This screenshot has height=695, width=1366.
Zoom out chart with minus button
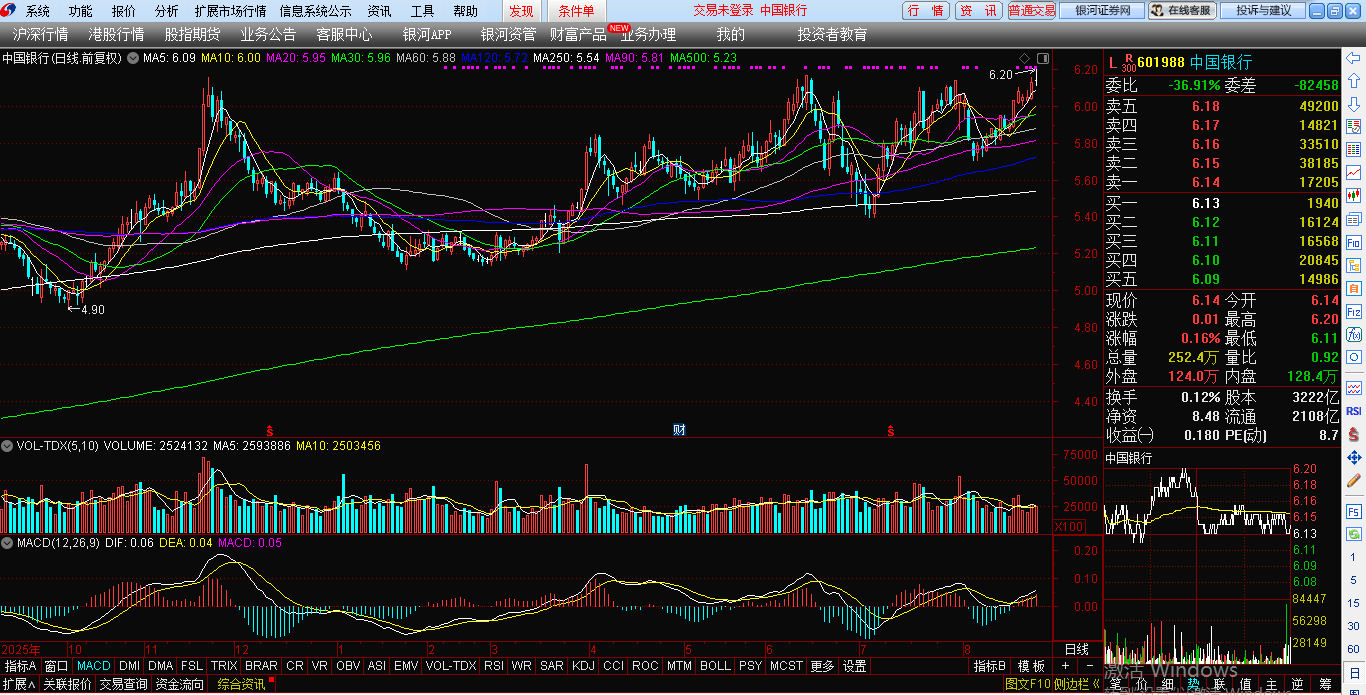tap(1088, 666)
